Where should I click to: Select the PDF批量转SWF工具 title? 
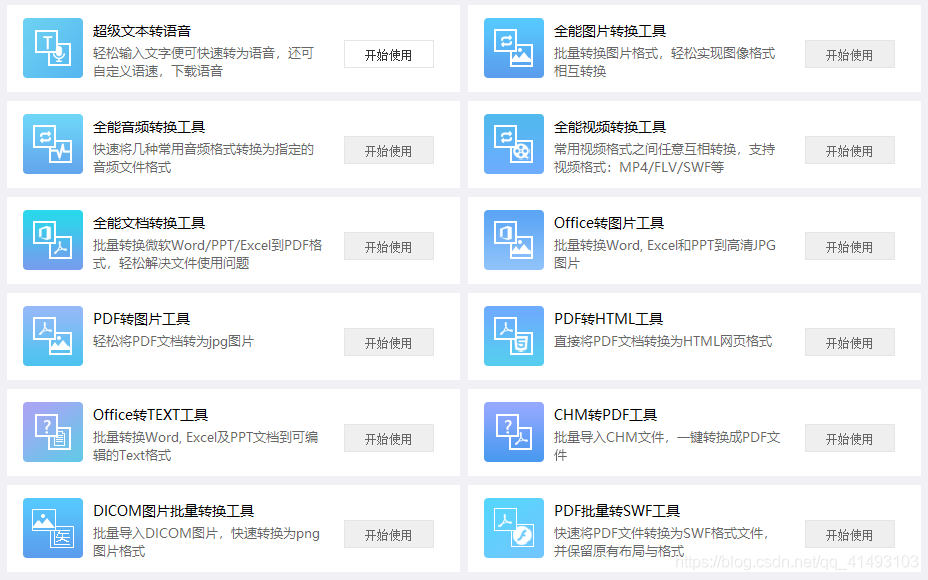(617, 511)
